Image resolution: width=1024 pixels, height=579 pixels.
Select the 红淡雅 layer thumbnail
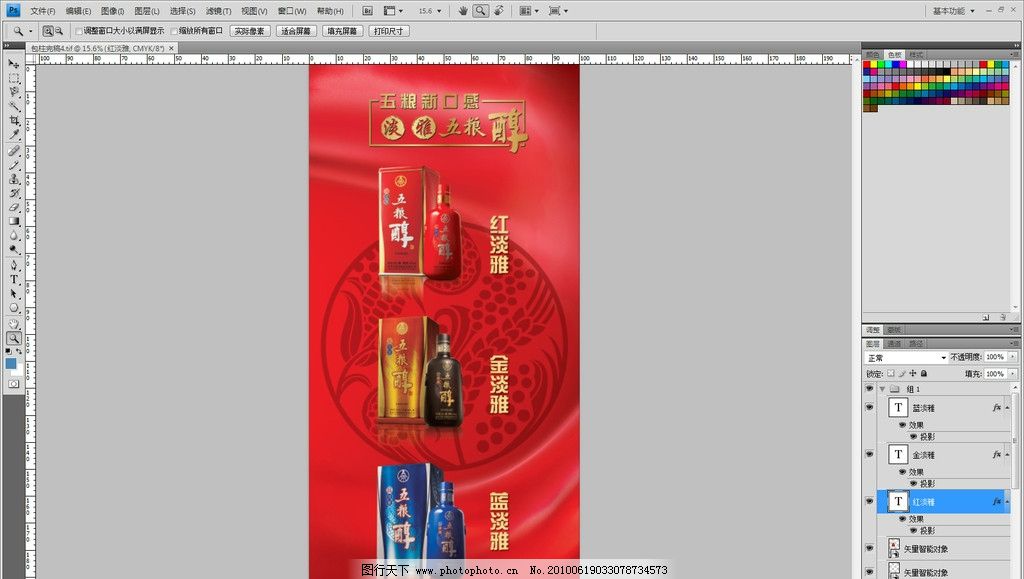tap(898, 501)
